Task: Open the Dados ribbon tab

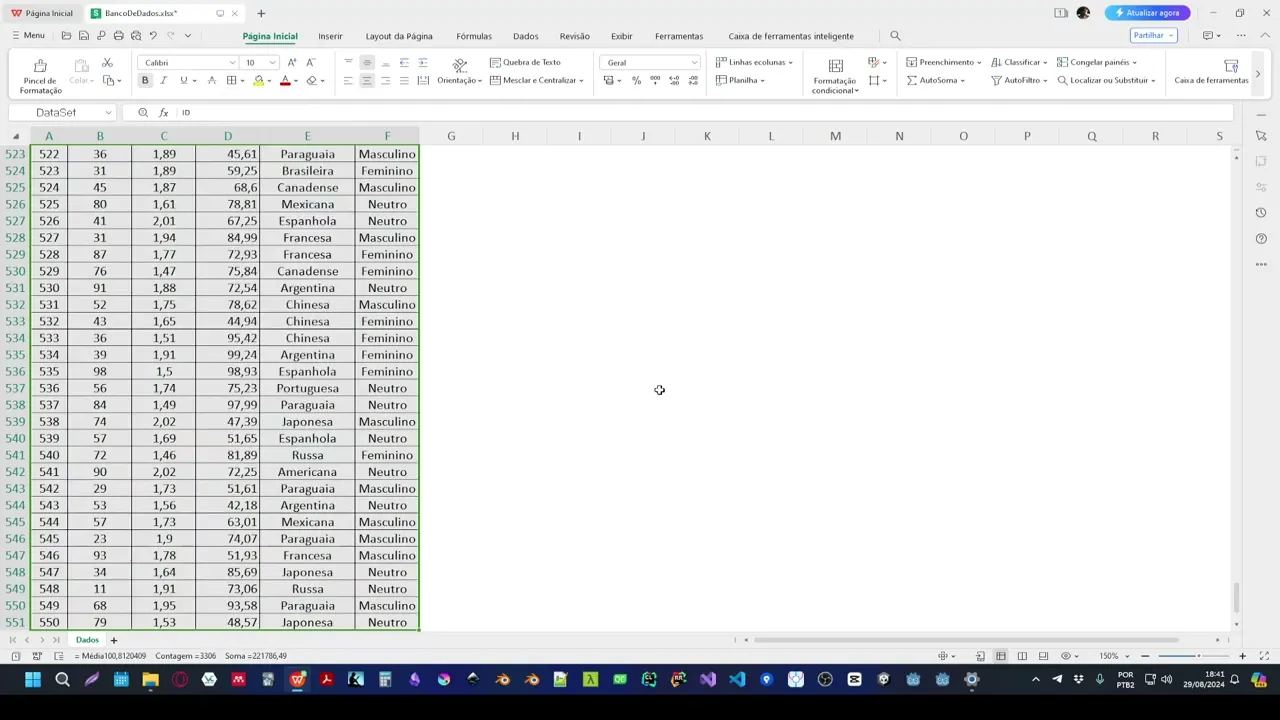Action: pyautogui.click(x=526, y=36)
